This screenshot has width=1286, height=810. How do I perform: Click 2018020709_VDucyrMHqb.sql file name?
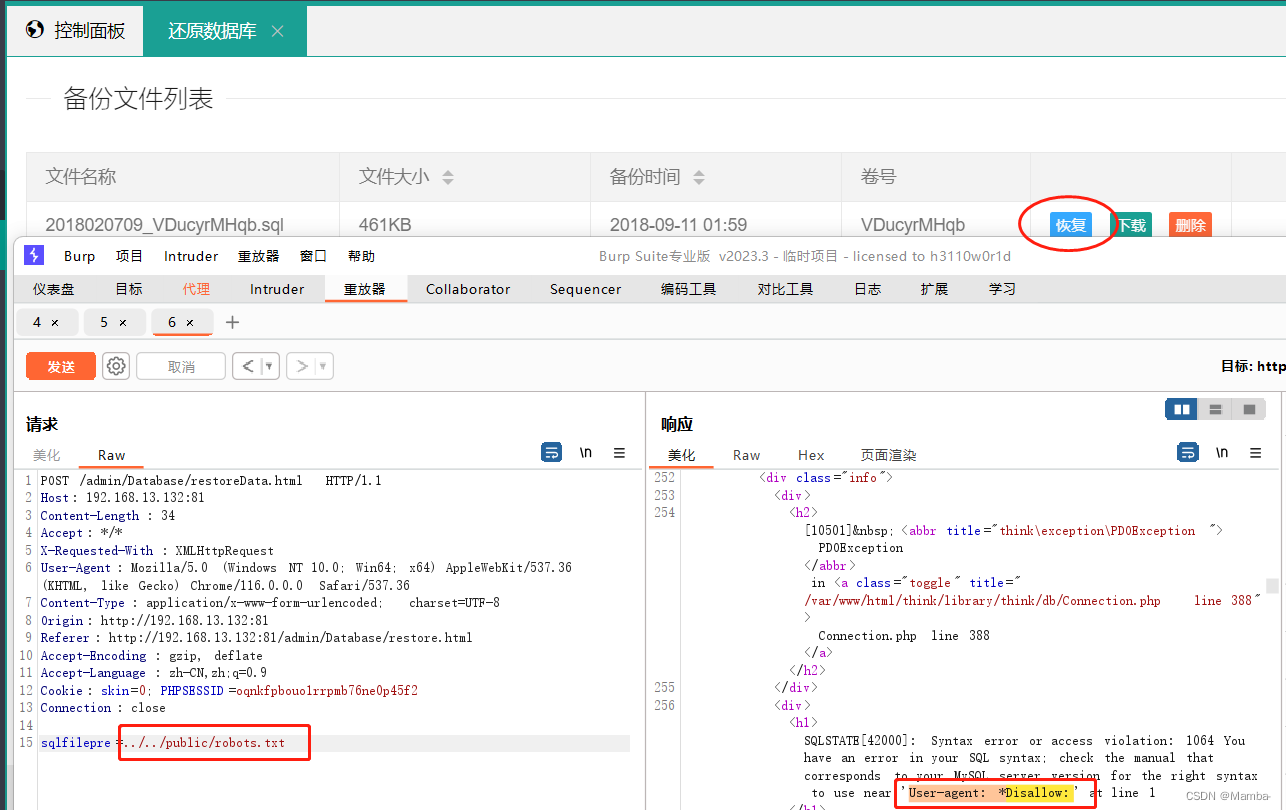pyautogui.click(x=165, y=225)
